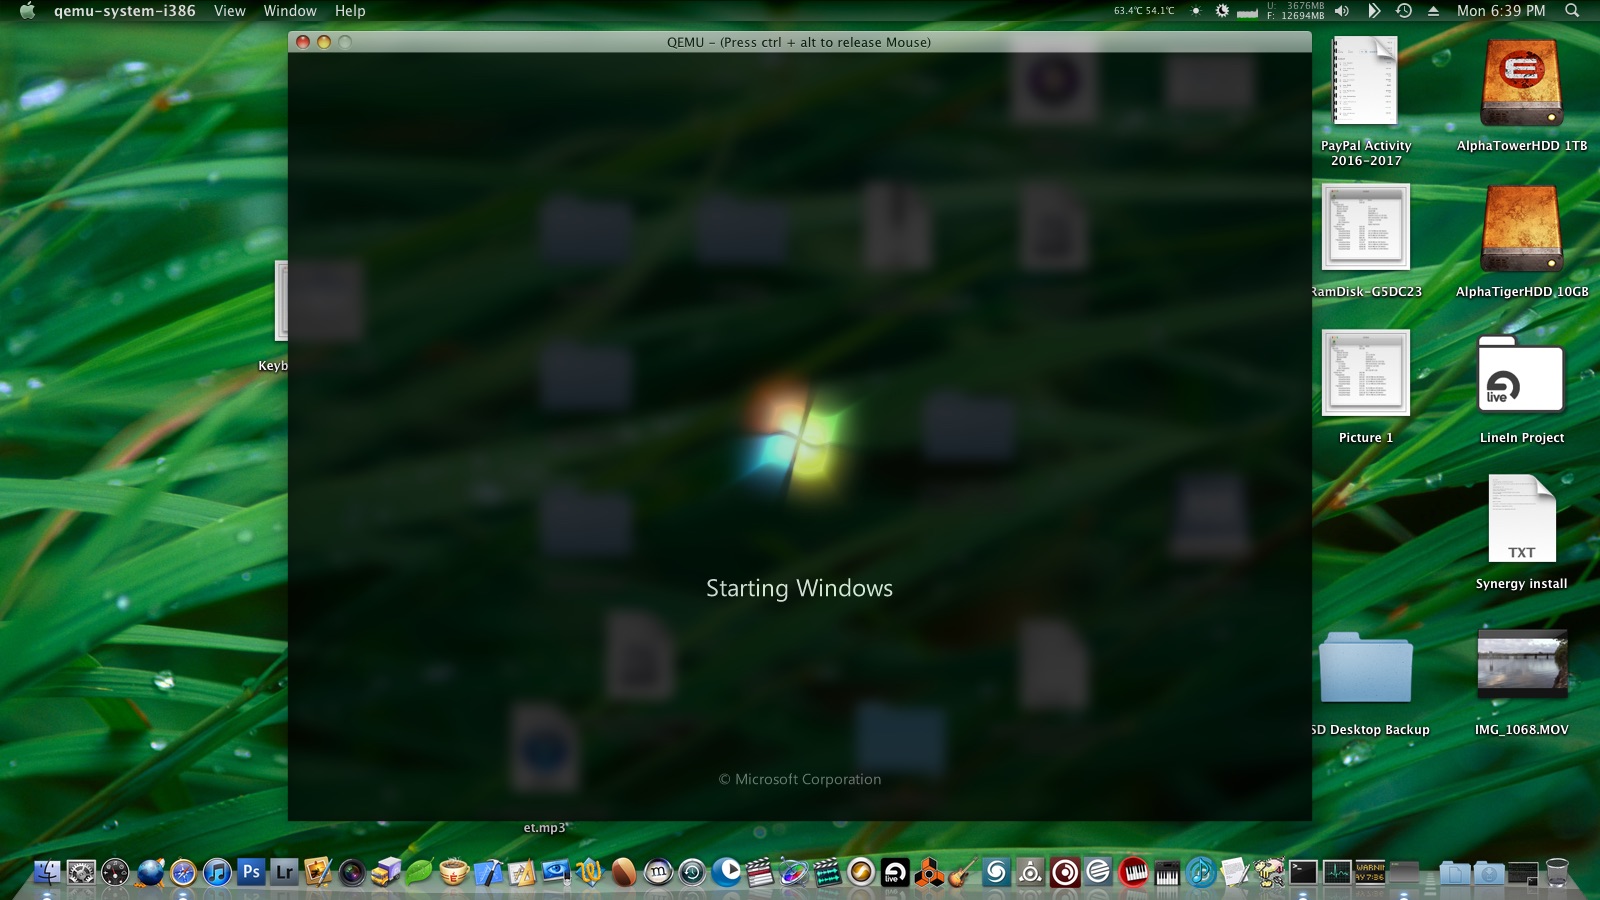Open Terminal from the Dock
1600x900 pixels.
(x=1303, y=873)
